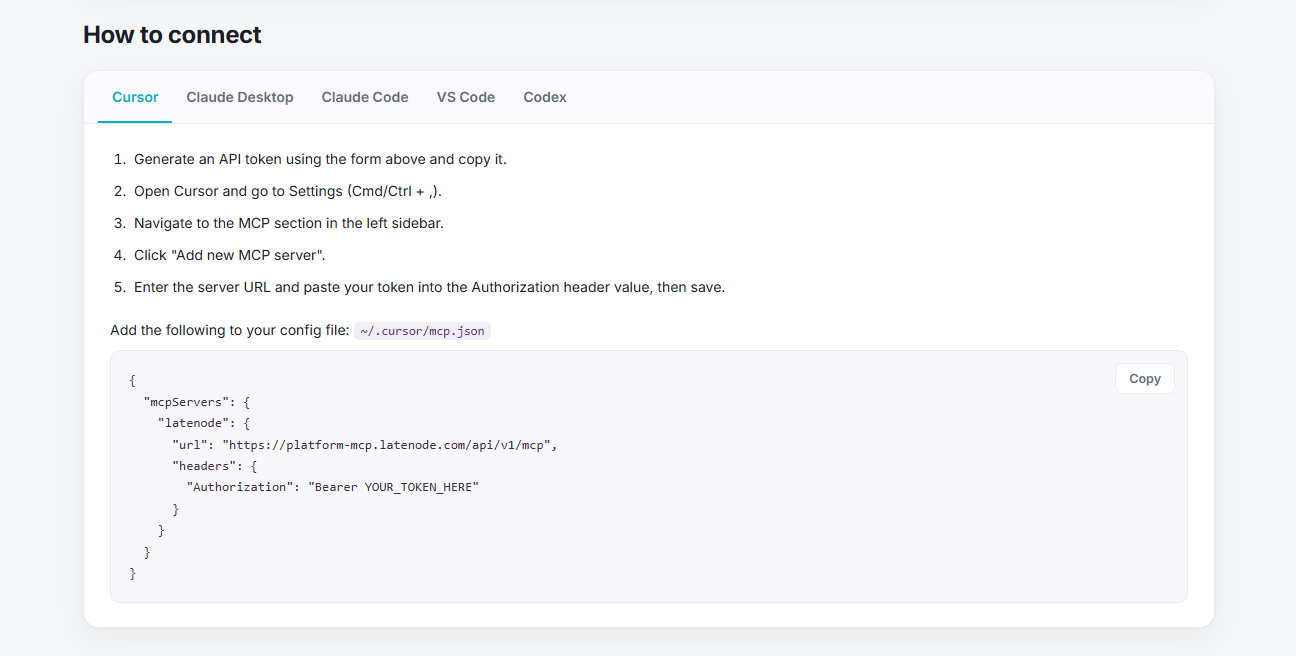The image size is (1296, 656).
Task: Select the Cursor tab
Action: click(x=135, y=97)
